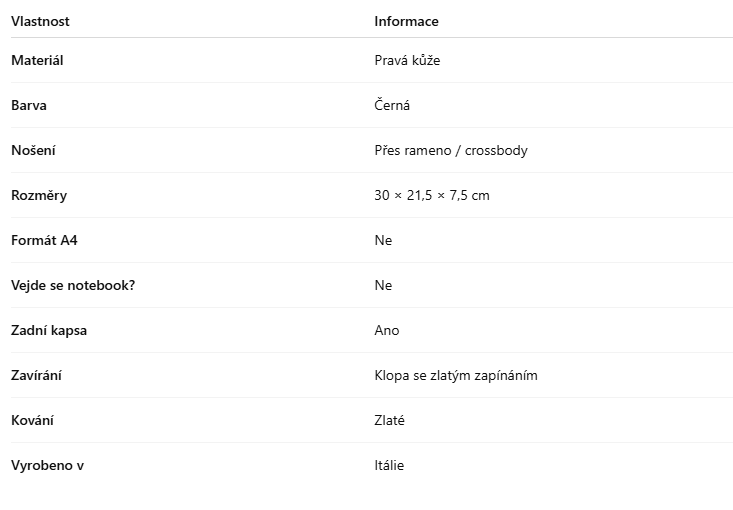Viewport: 733px width, 510px height.
Task: Click the 'Vlastnost' column header
Action: click(x=40, y=21)
